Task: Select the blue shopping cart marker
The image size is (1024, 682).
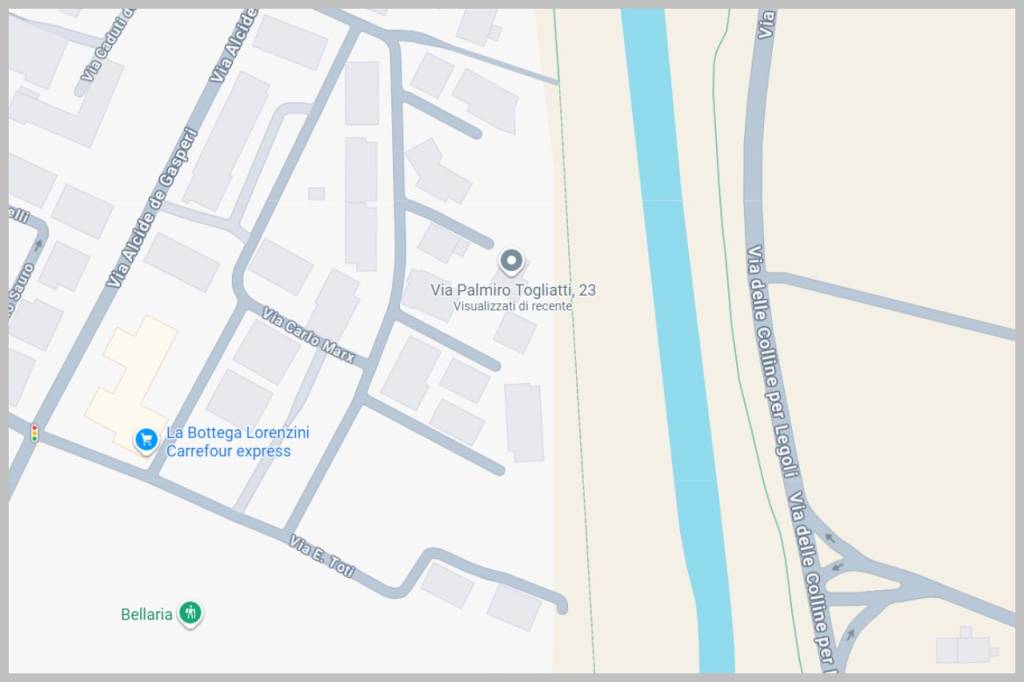Action: (x=146, y=439)
